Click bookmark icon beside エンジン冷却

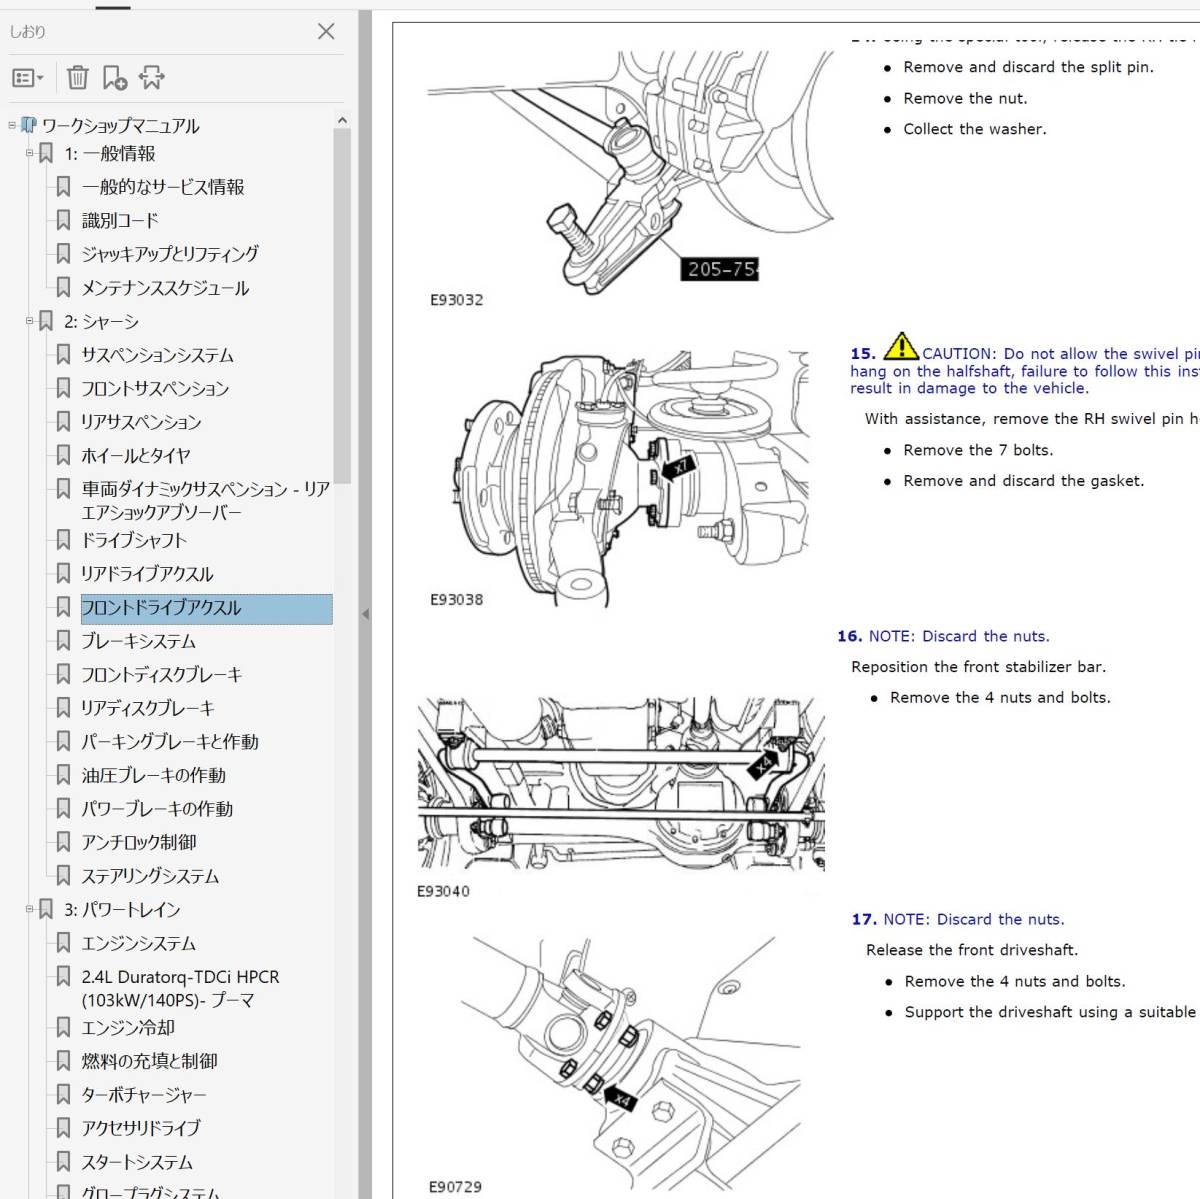[x=63, y=1028]
